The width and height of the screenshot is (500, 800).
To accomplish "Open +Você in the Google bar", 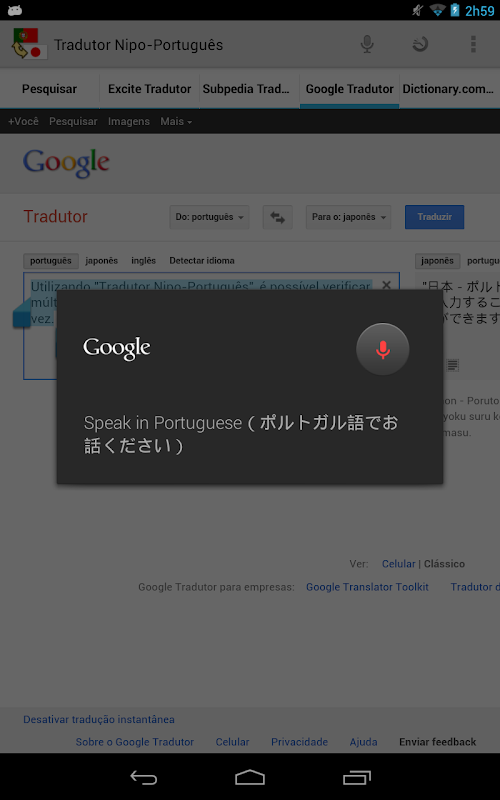I will (23, 121).
